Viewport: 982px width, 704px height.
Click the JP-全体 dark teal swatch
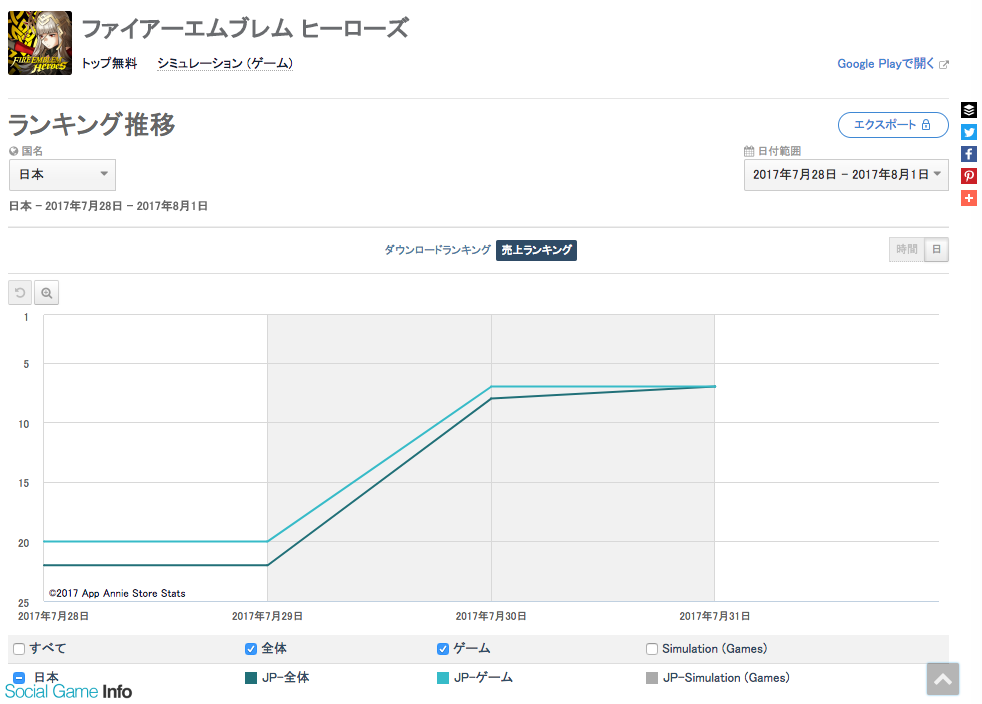[x=251, y=678]
